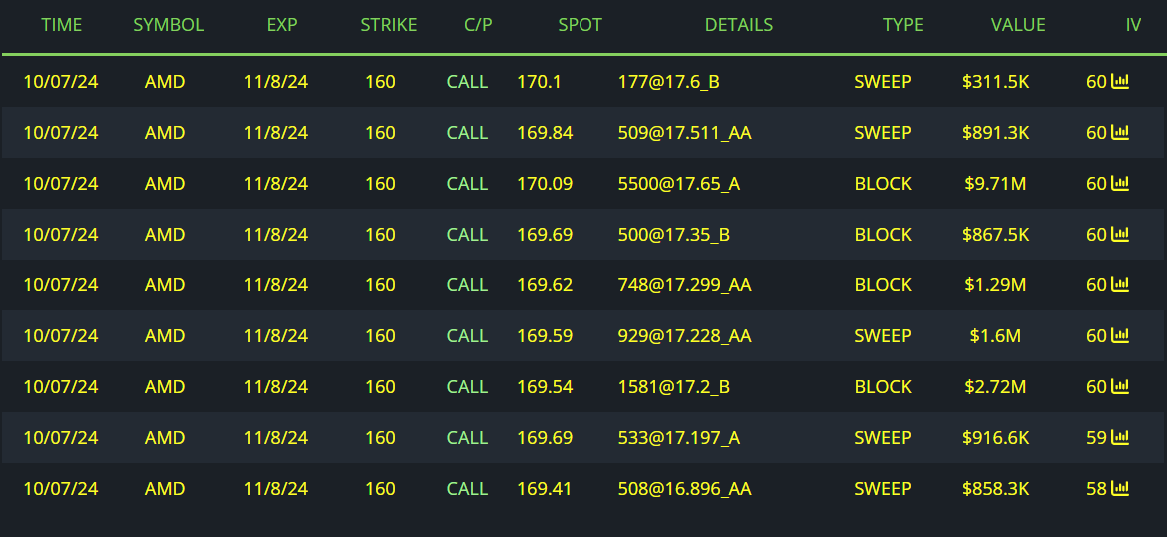Screen dimensions: 1167x537
Task: Sort by TIME column header
Action: point(62,25)
